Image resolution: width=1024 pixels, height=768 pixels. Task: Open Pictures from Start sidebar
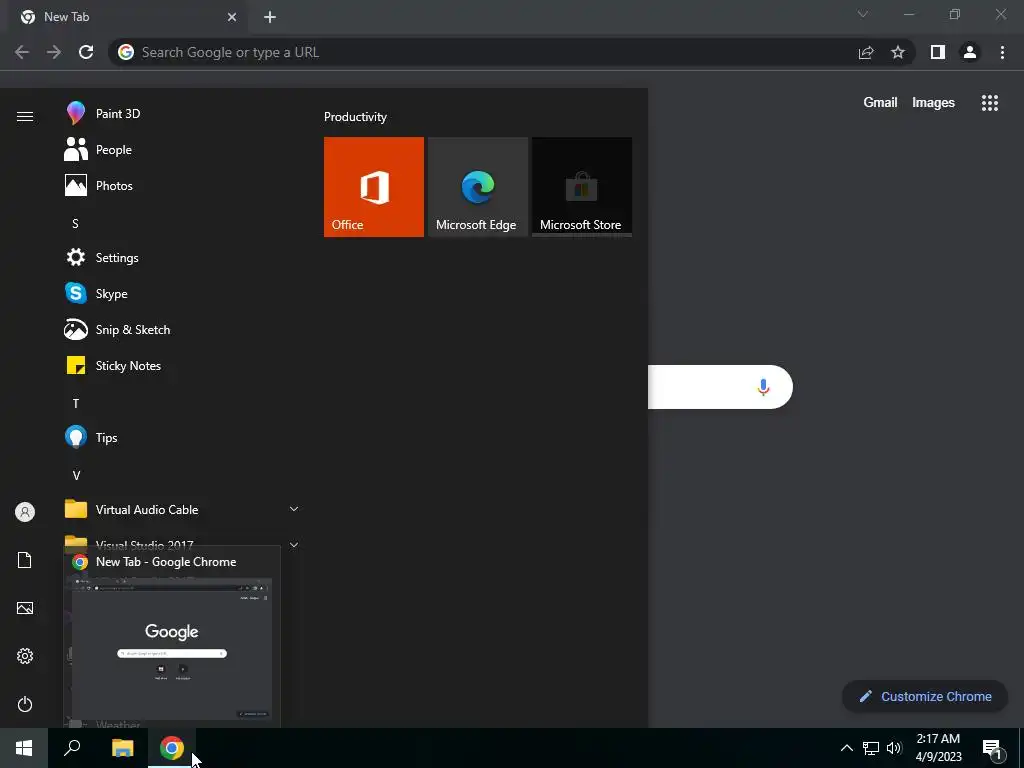point(25,608)
